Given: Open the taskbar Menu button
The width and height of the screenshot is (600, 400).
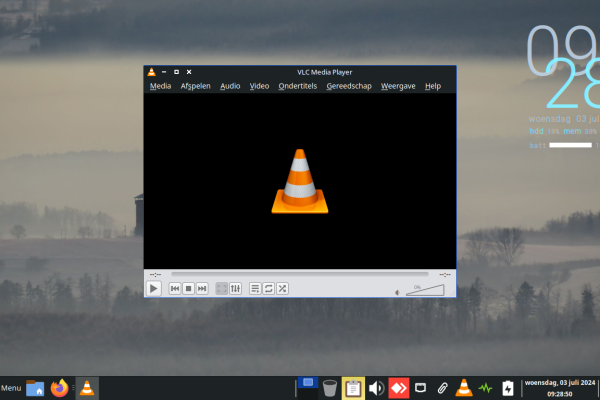Looking at the screenshot, I should 11,388.
